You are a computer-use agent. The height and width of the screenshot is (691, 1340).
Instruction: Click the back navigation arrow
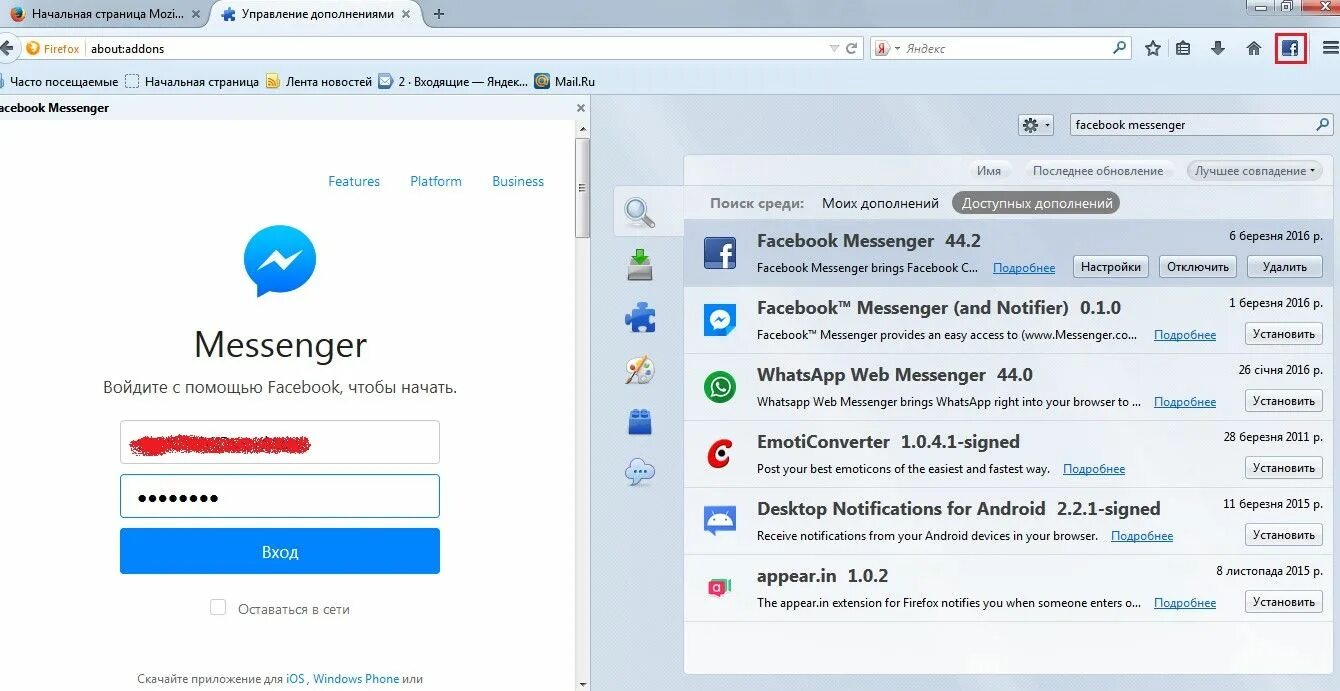tap(6, 48)
